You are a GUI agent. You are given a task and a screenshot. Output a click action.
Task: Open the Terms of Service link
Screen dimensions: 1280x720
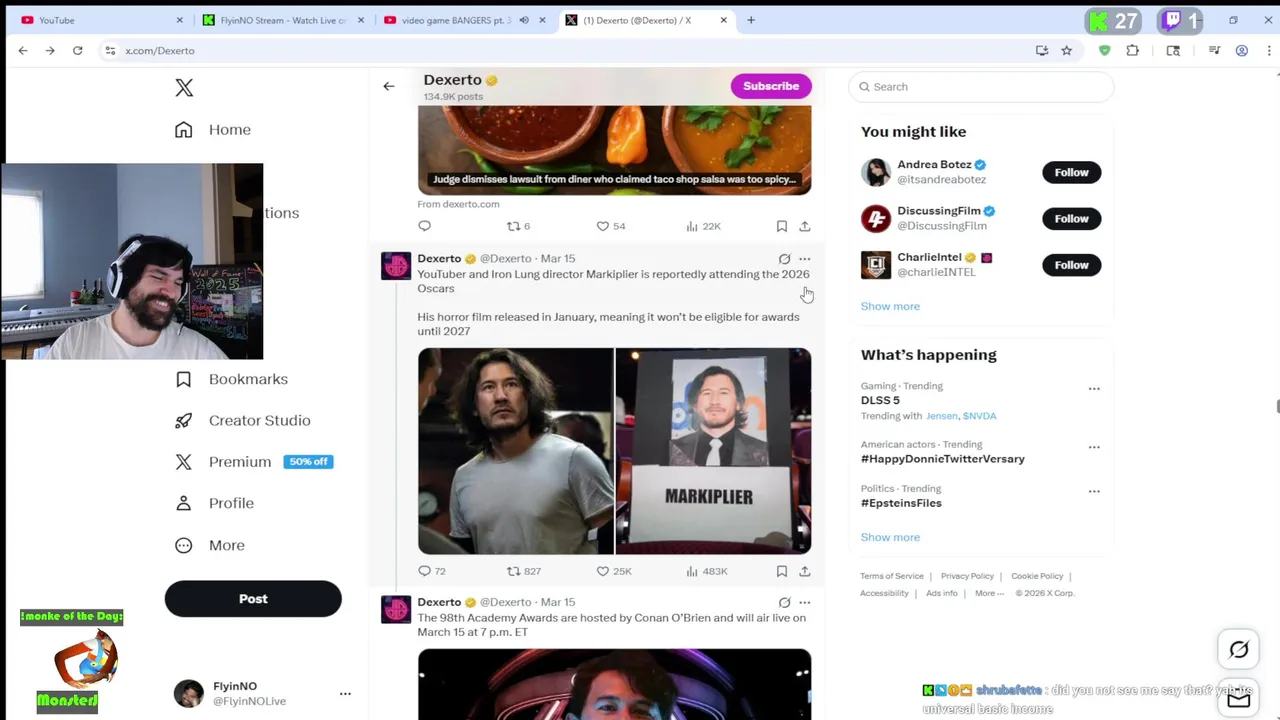pos(892,576)
